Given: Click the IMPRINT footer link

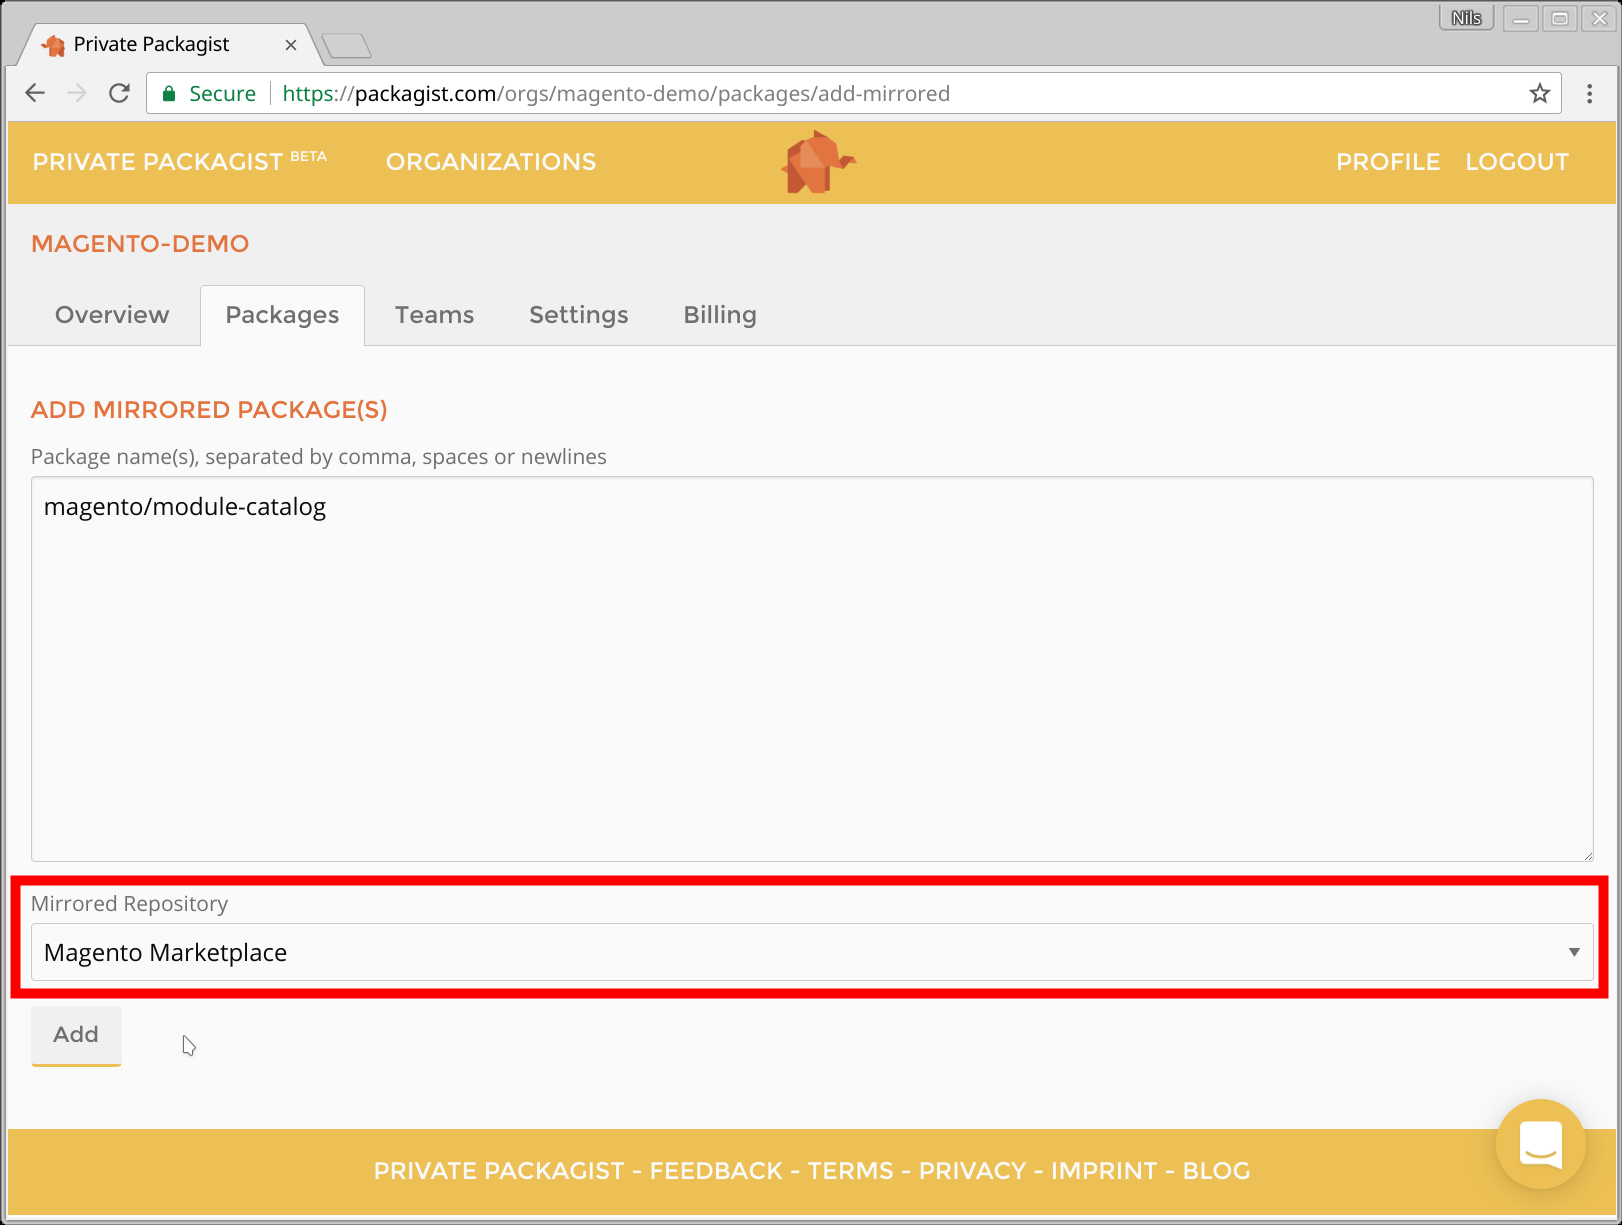Looking at the screenshot, I should (x=1104, y=1171).
